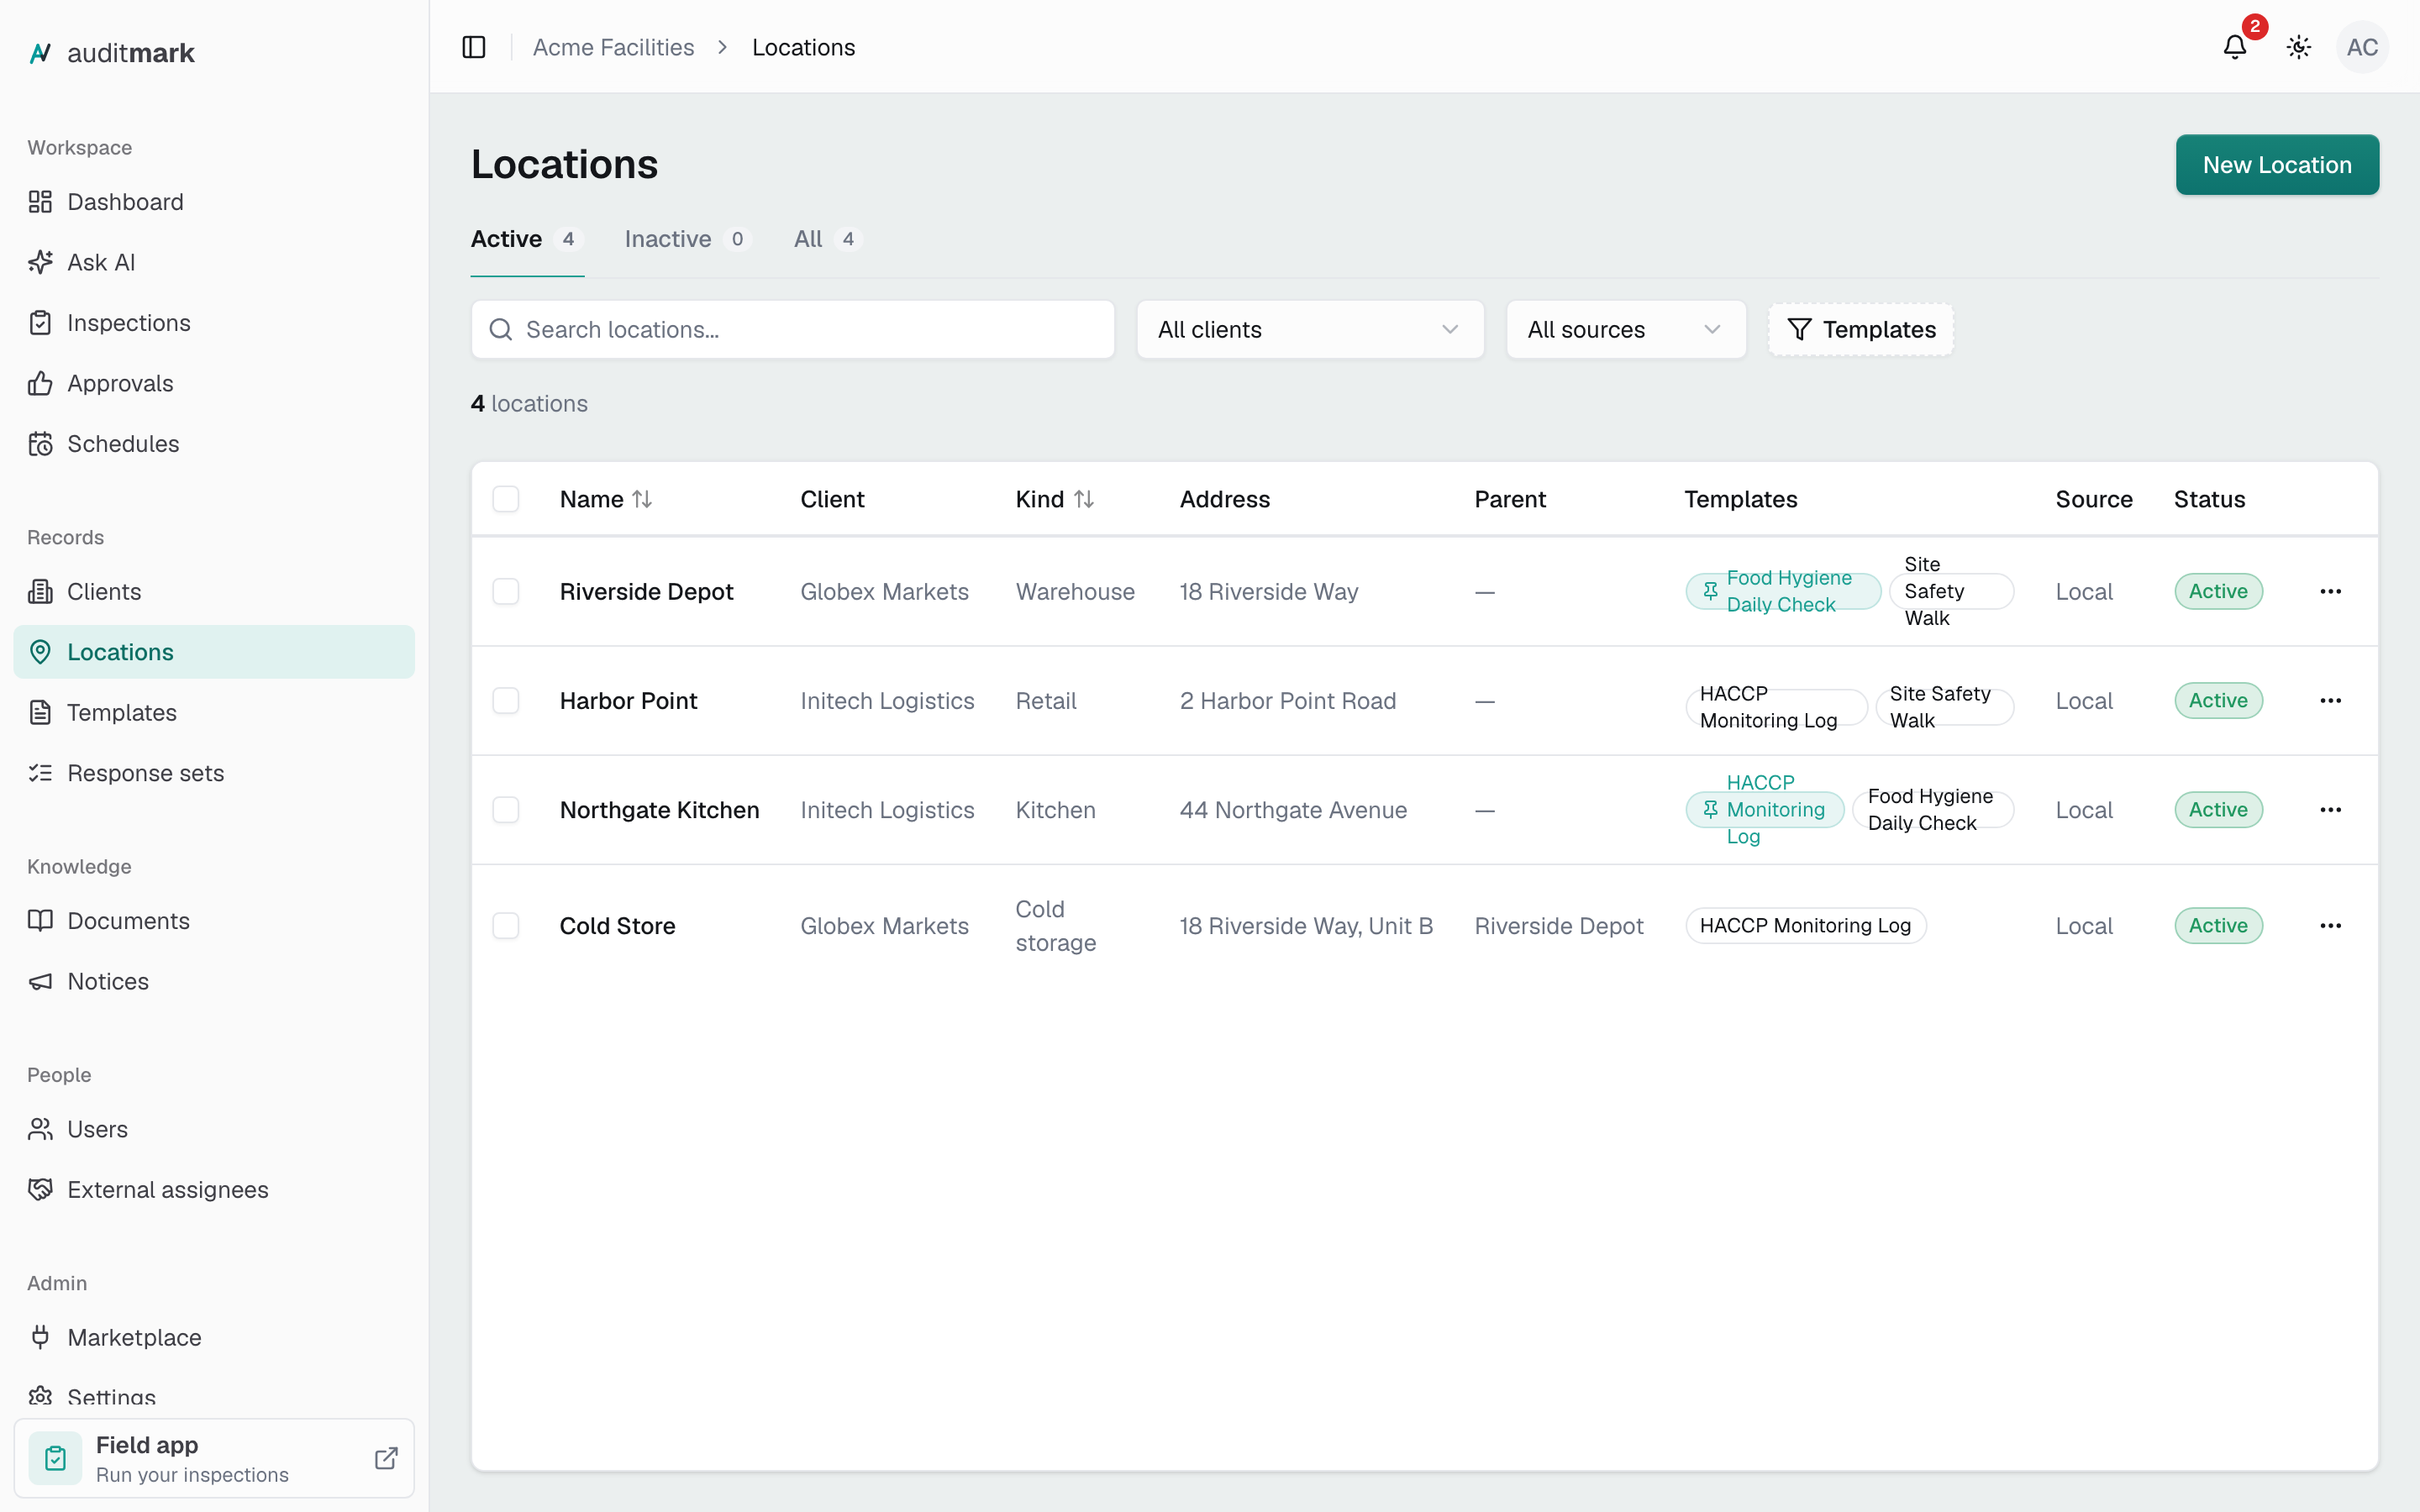Tick the select-all checkbox in header
The width and height of the screenshot is (2420, 1512).
tap(506, 499)
